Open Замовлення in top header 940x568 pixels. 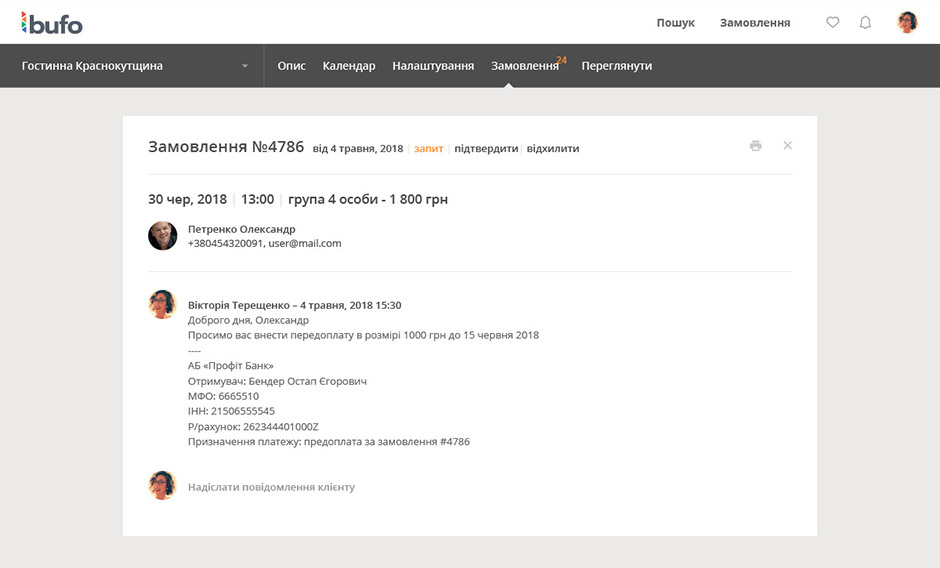(x=755, y=23)
